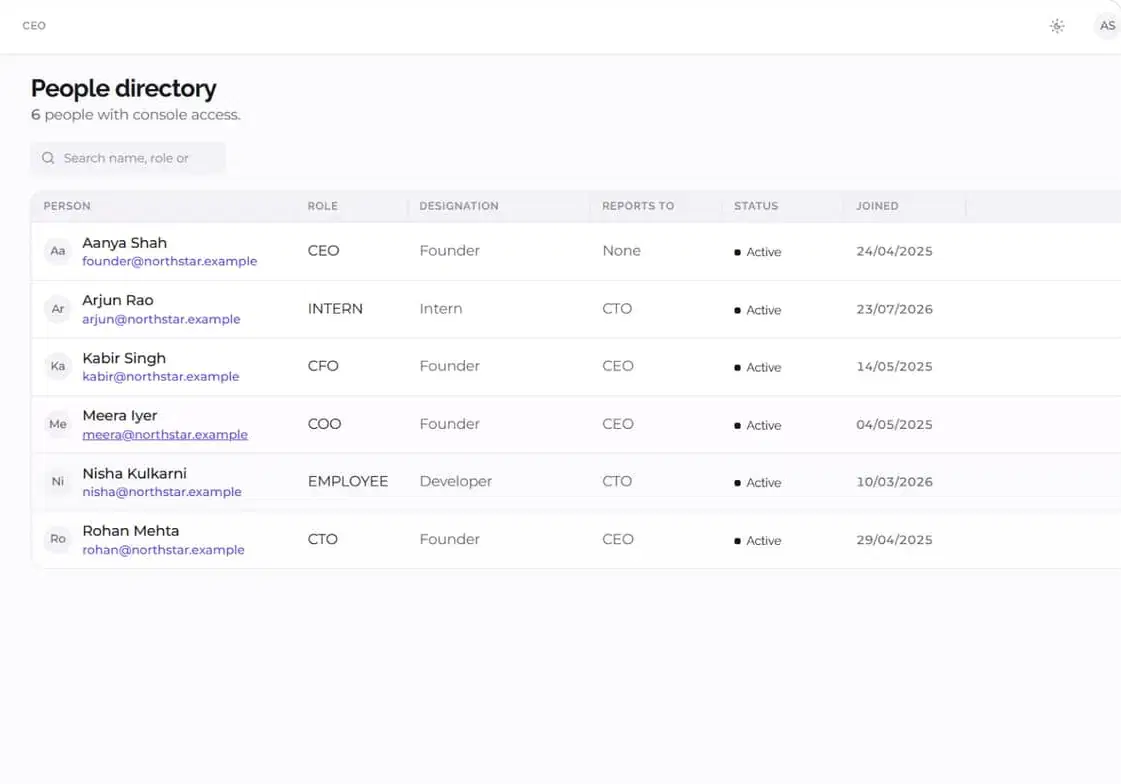Focus the search name, role field

[128, 158]
